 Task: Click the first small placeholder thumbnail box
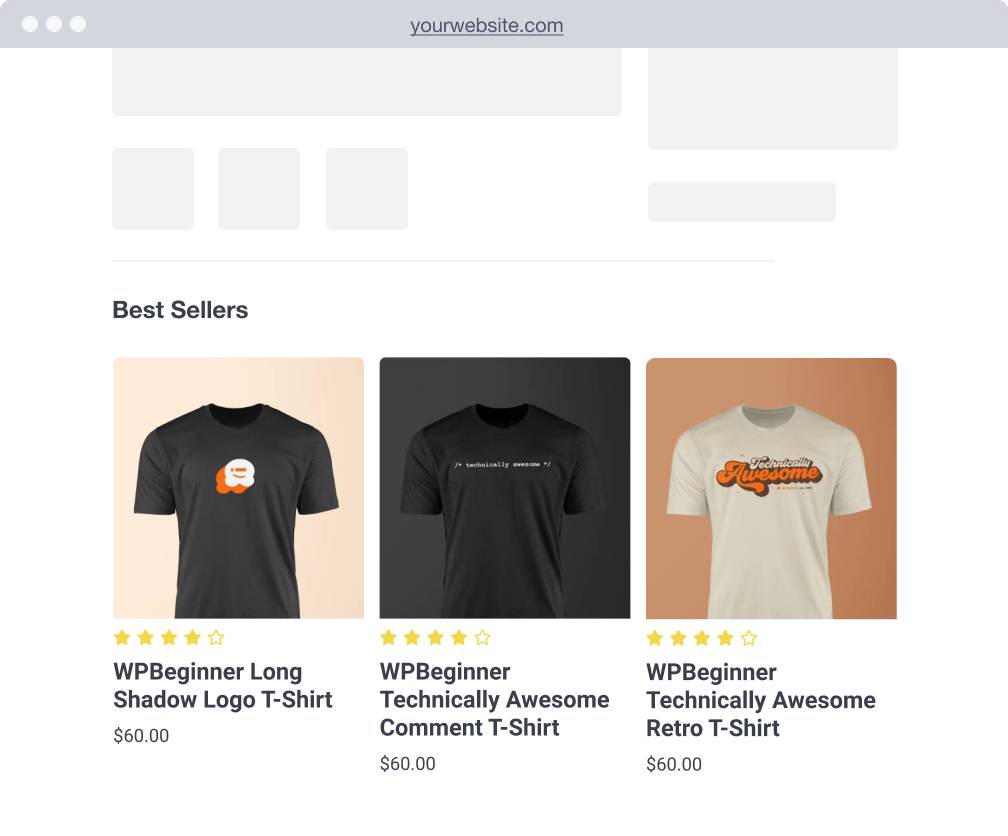tap(153, 189)
